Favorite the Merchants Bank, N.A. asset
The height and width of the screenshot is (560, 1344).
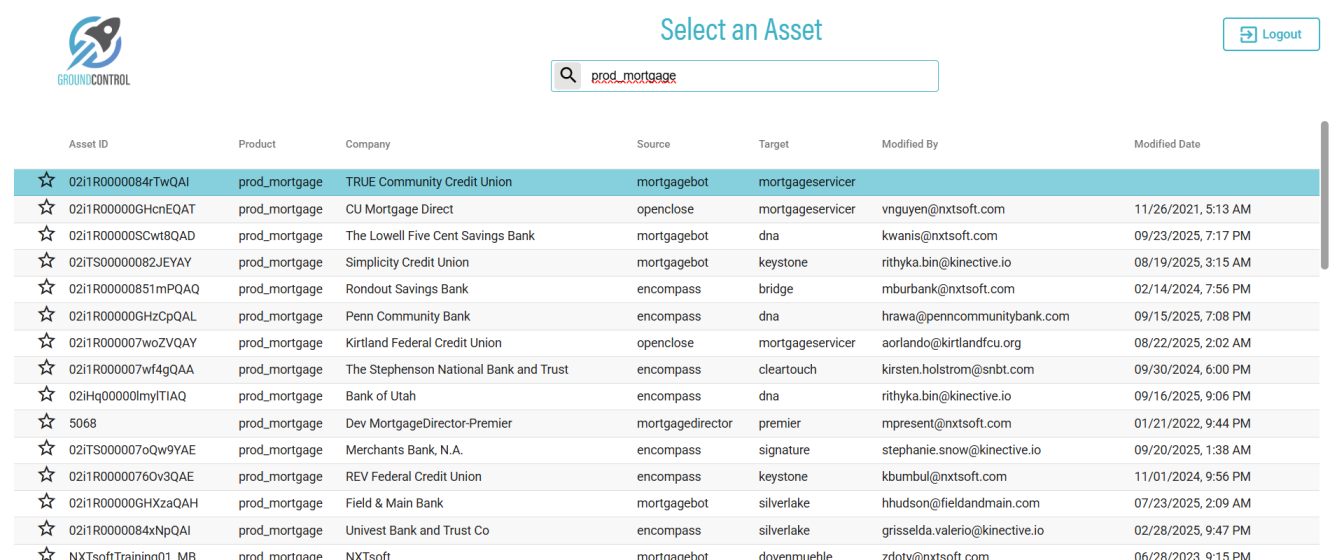(46, 449)
